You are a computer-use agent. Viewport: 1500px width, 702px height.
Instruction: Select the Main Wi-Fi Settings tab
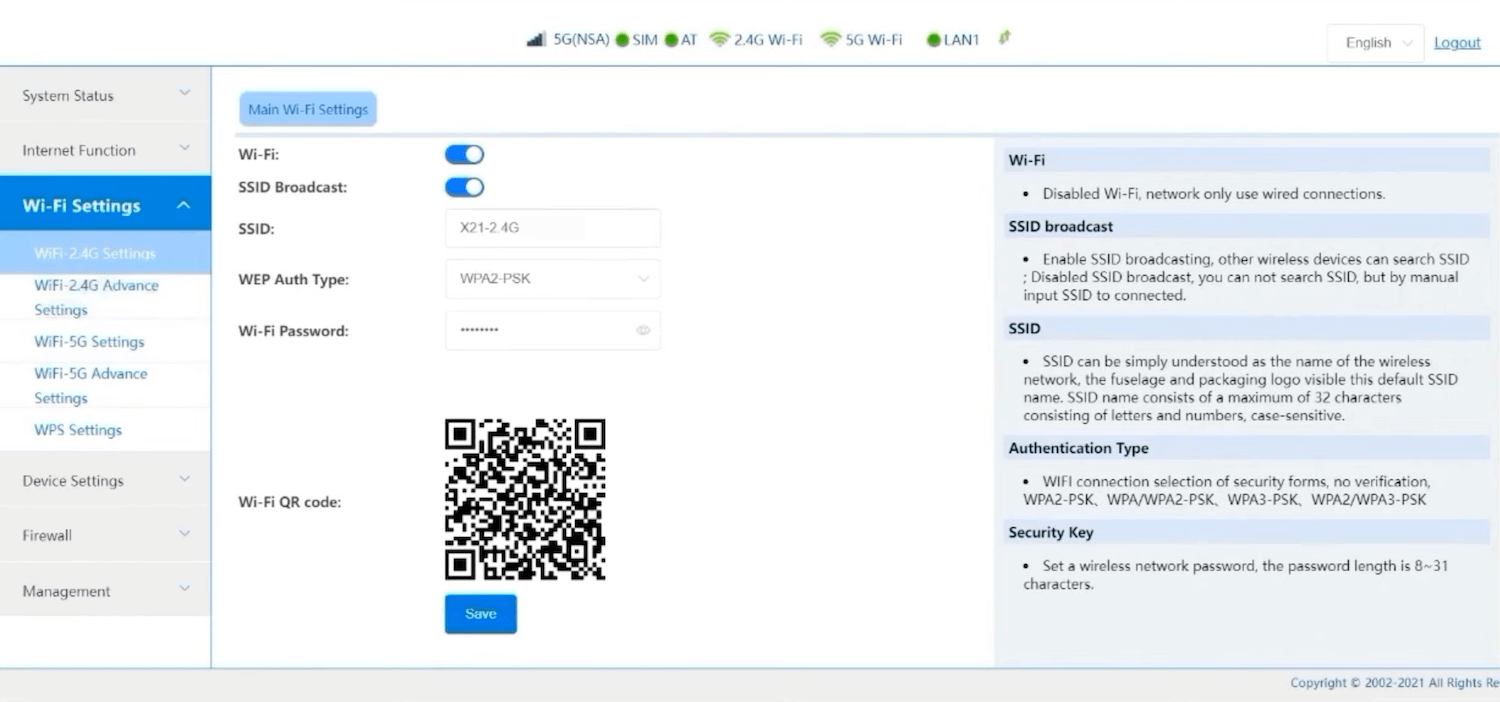(307, 108)
